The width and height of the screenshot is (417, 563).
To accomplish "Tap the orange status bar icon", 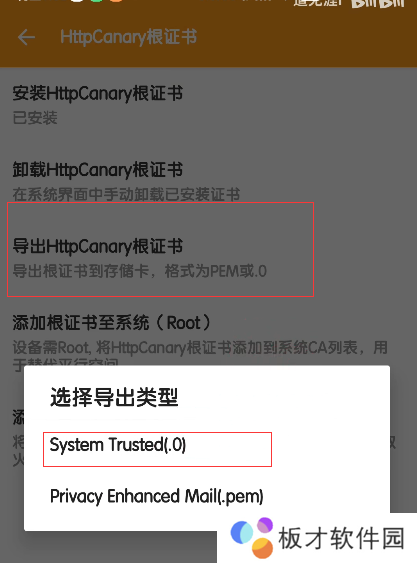I will (116, 1).
